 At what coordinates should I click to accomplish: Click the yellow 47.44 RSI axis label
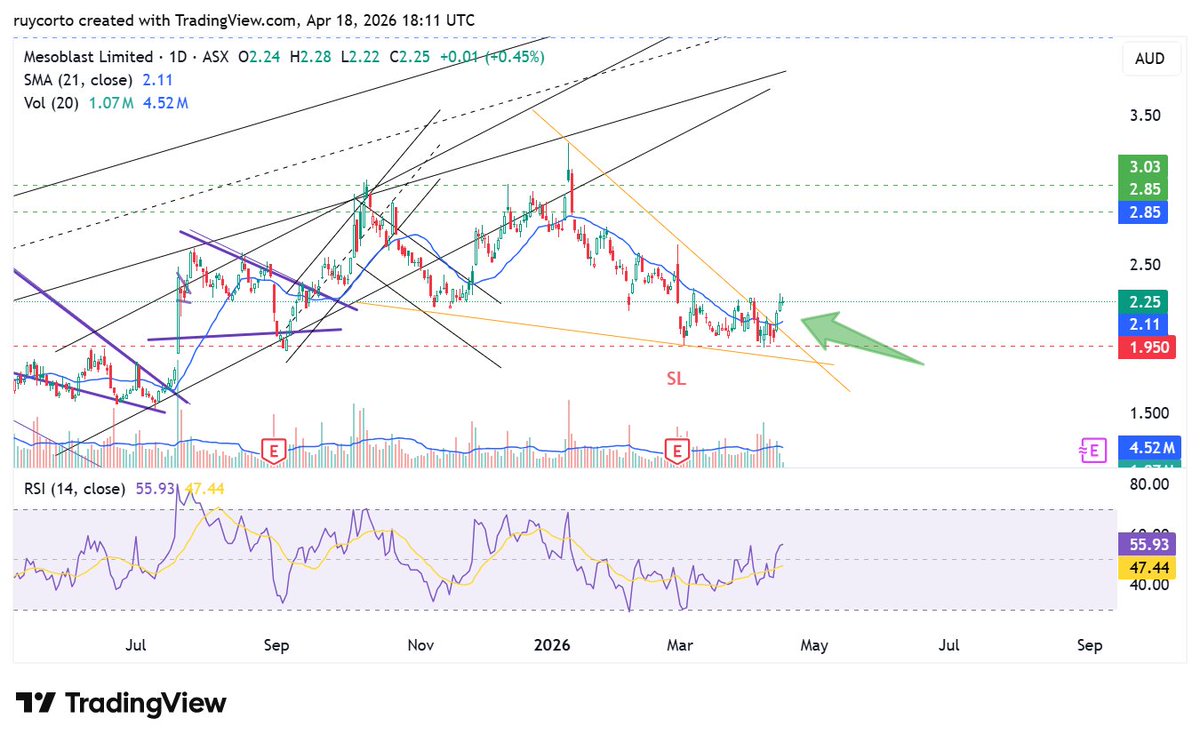1146,567
